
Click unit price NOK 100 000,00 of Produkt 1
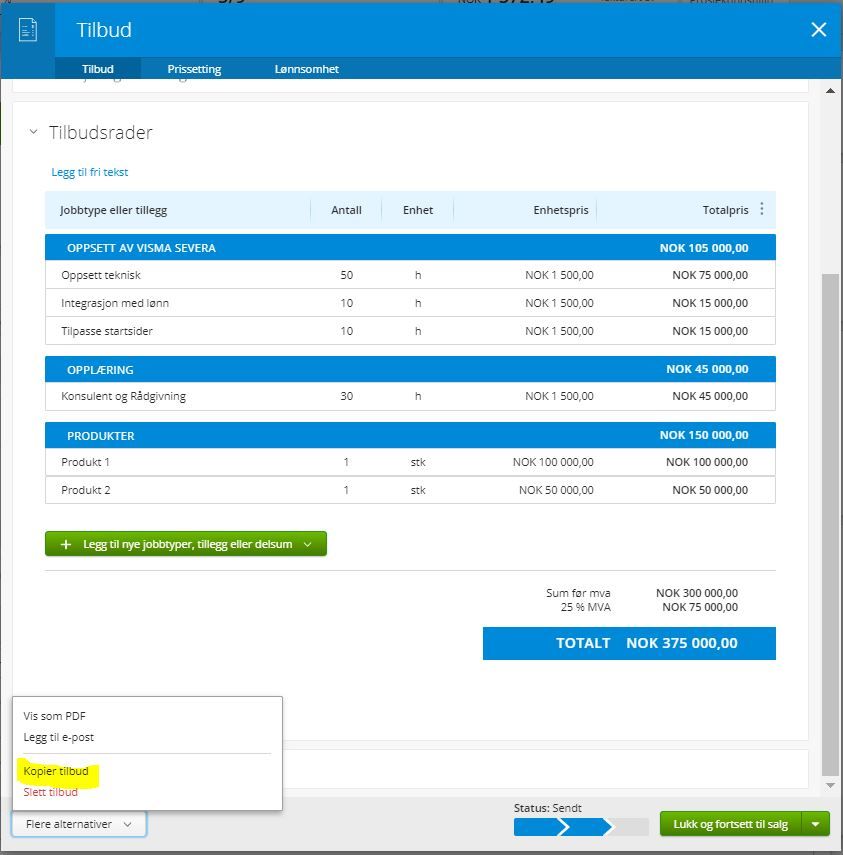pyautogui.click(x=553, y=462)
